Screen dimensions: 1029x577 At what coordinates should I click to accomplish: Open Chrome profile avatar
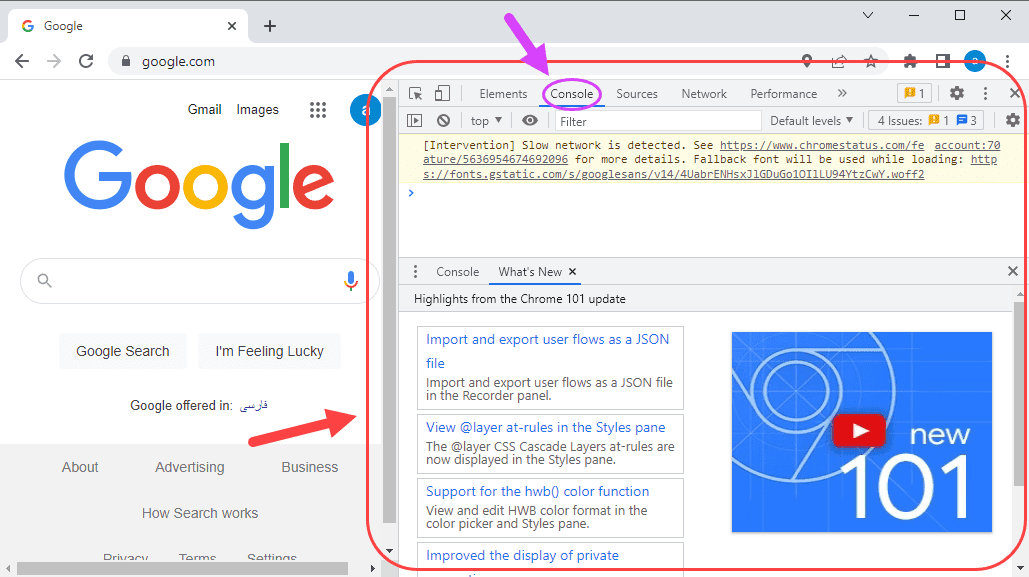975,61
